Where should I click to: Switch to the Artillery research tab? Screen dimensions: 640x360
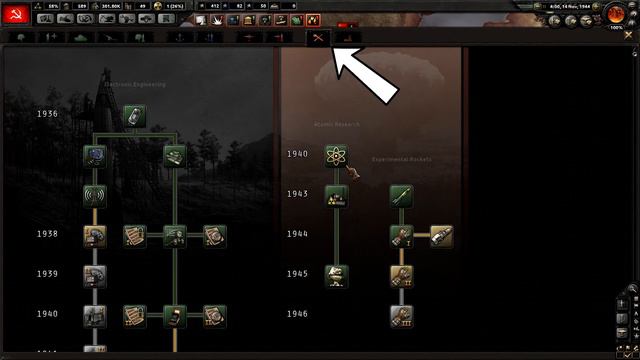click(x=111, y=38)
